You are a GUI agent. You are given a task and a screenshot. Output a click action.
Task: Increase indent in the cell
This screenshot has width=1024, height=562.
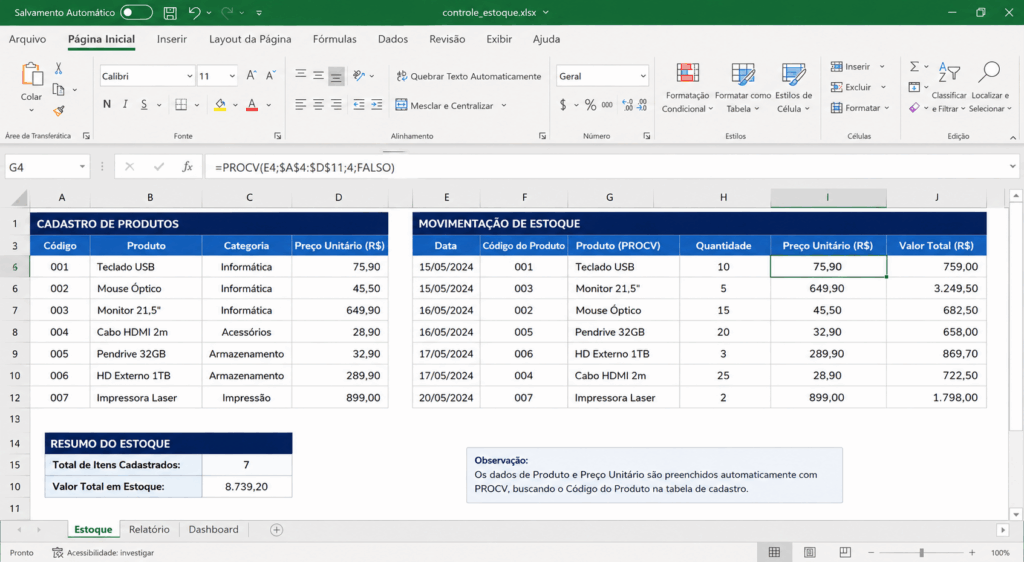click(377, 104)
